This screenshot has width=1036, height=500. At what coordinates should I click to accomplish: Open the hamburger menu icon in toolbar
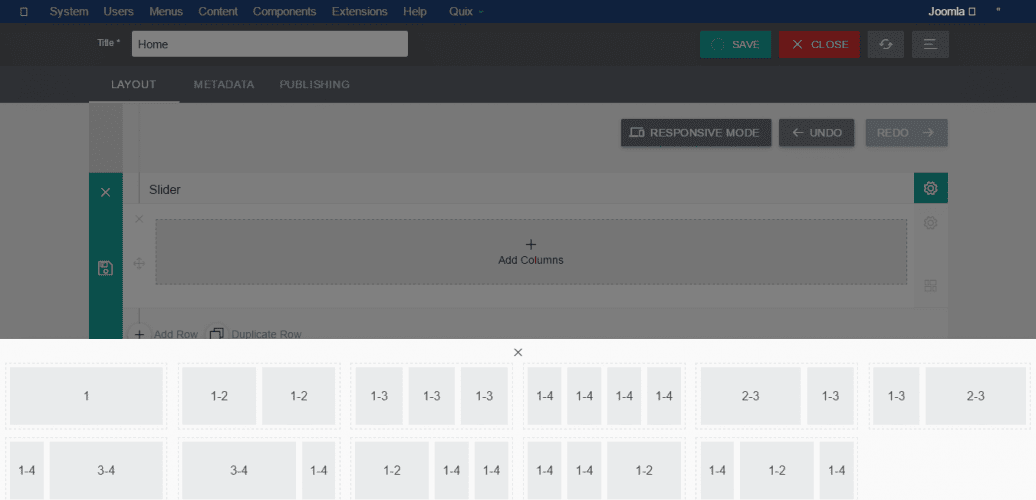tap(930, 44)
